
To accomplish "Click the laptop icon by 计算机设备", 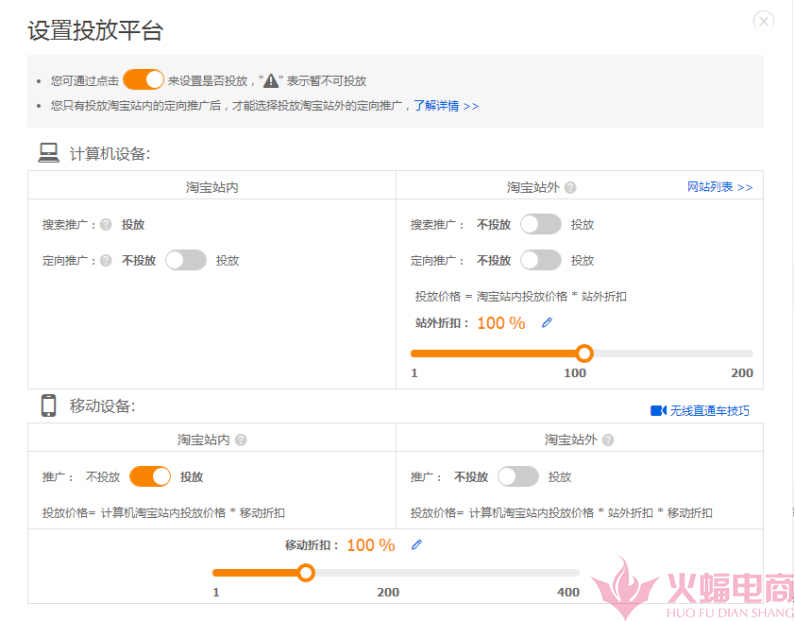I will point(49,153).
